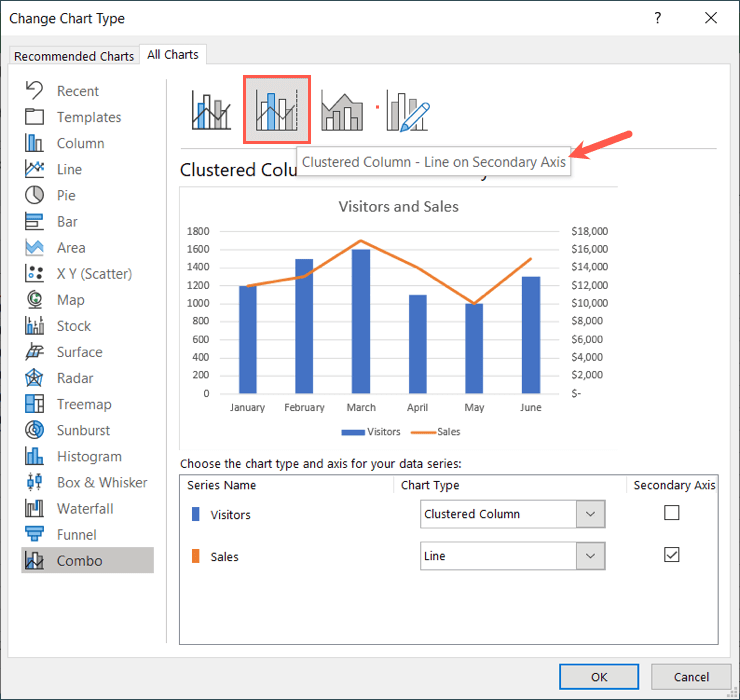740x700 pixels.
Task: Select Clustered Column - Line combo subtype
Action: point(211,110)
